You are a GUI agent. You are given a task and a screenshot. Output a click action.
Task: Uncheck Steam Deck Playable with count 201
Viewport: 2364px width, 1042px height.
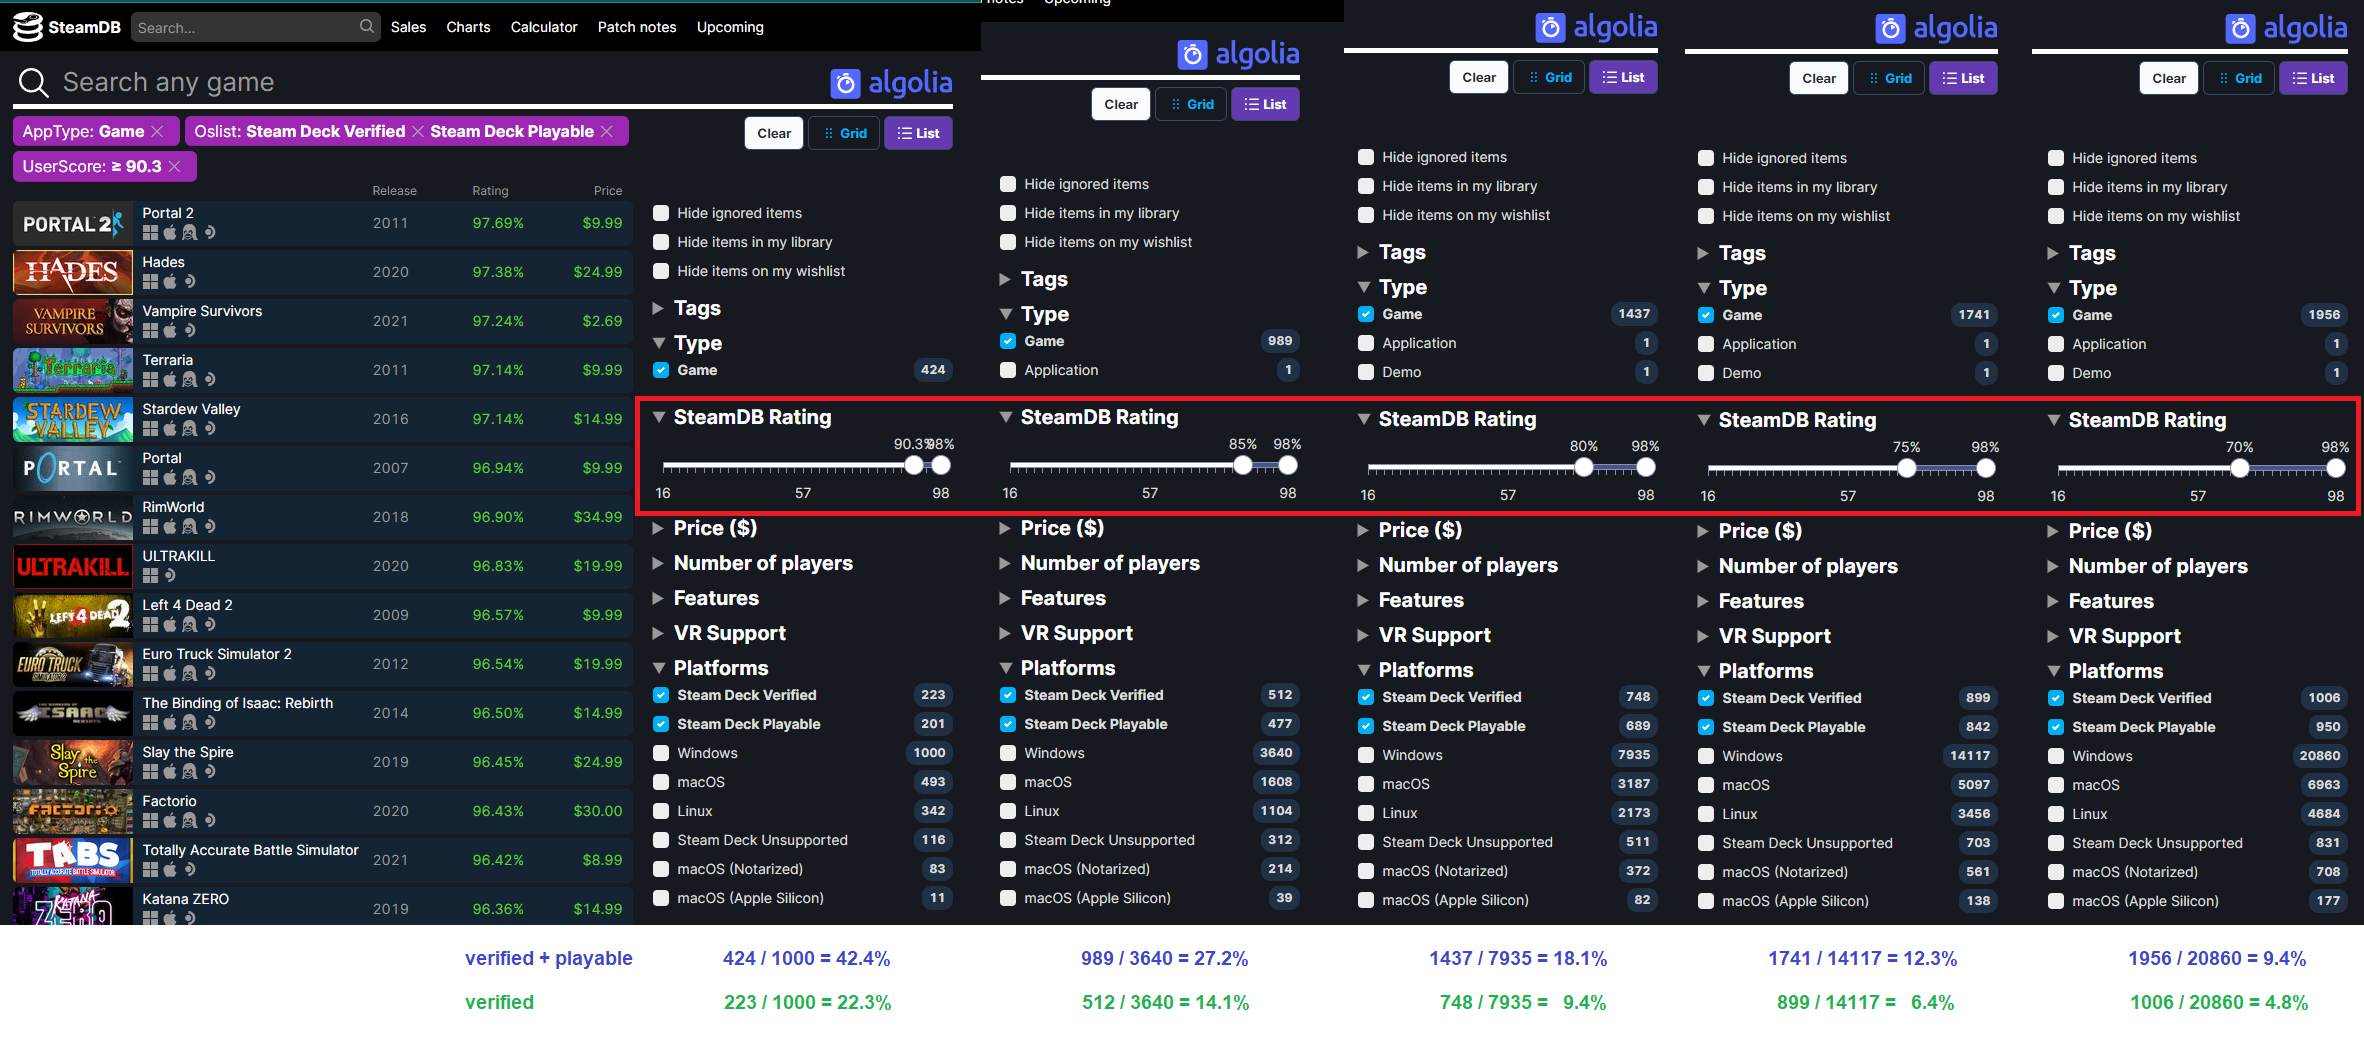click(661, 724)
